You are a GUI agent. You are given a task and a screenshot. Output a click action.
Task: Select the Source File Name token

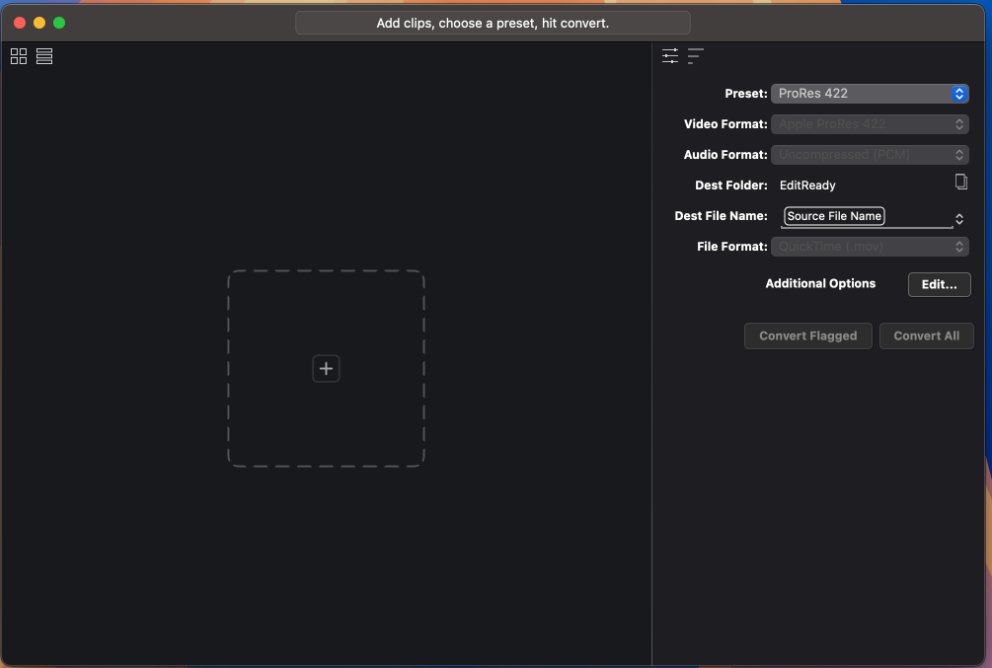coord(834,216)
